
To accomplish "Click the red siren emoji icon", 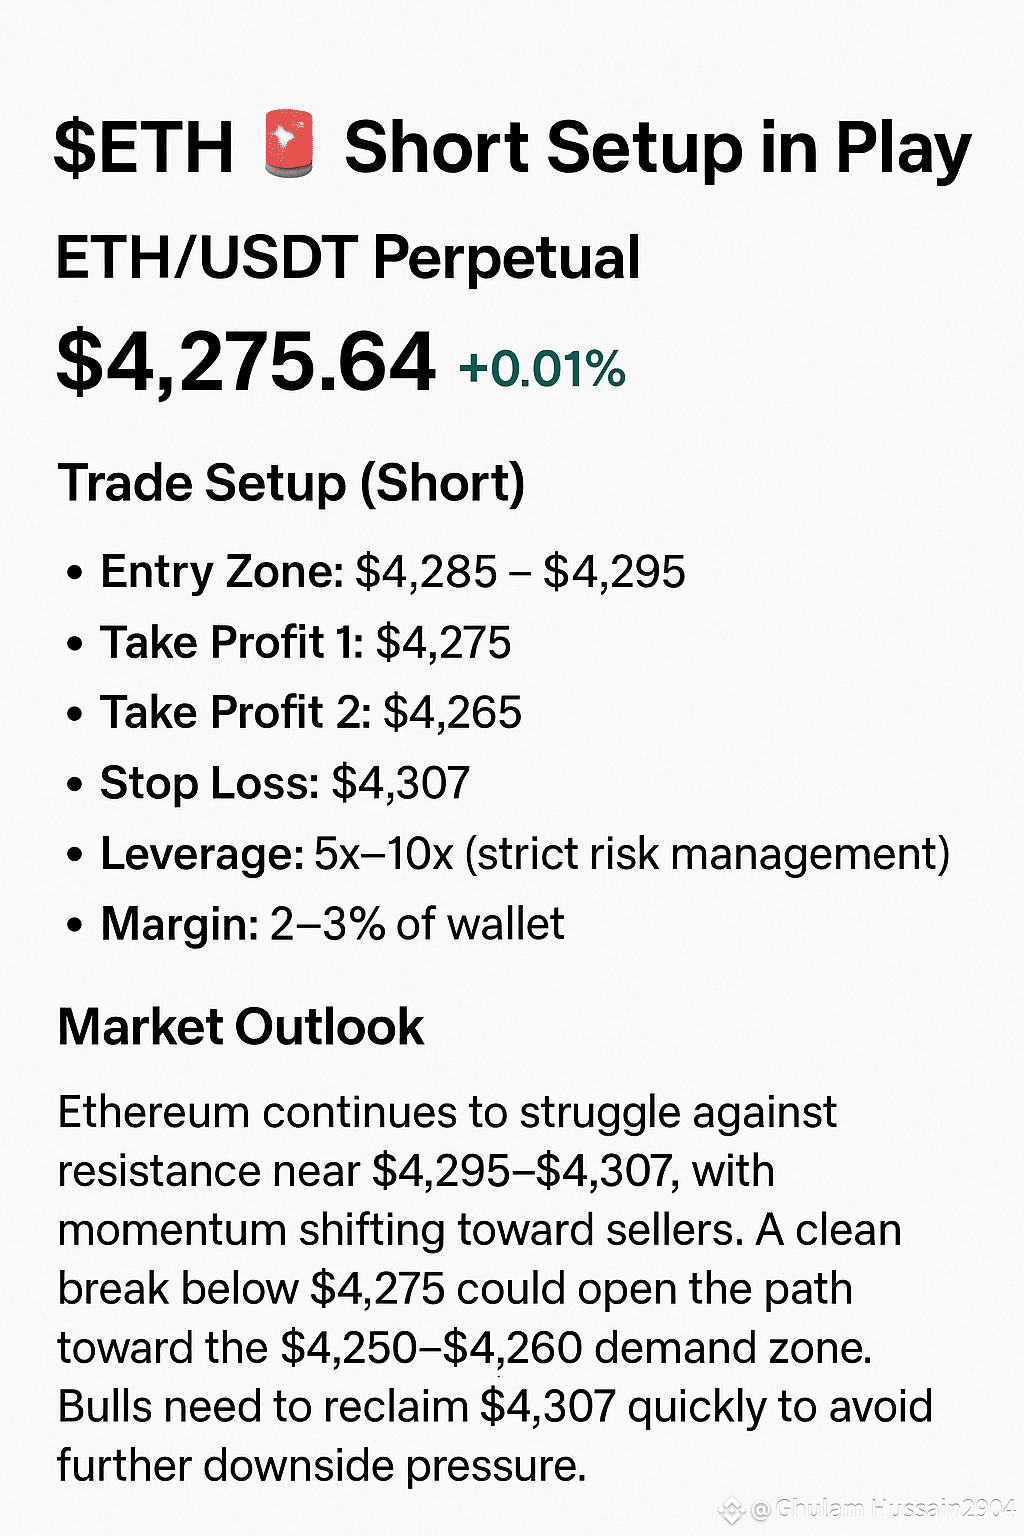I will coord(288,145).
